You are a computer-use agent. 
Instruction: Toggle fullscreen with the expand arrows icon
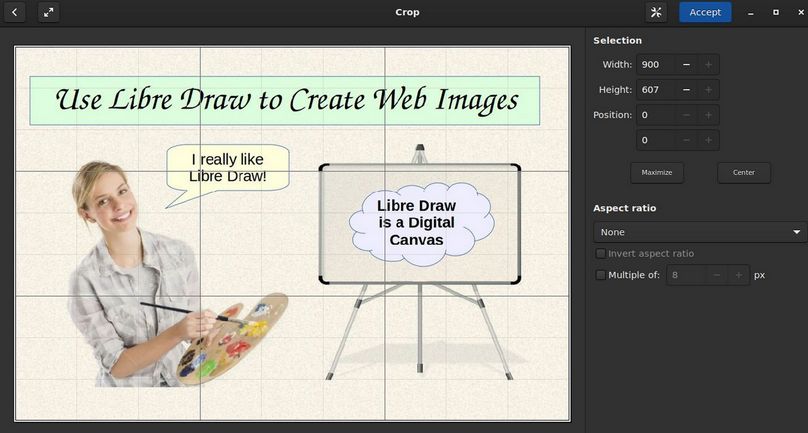pyautogui.click(x=48, y=12)
